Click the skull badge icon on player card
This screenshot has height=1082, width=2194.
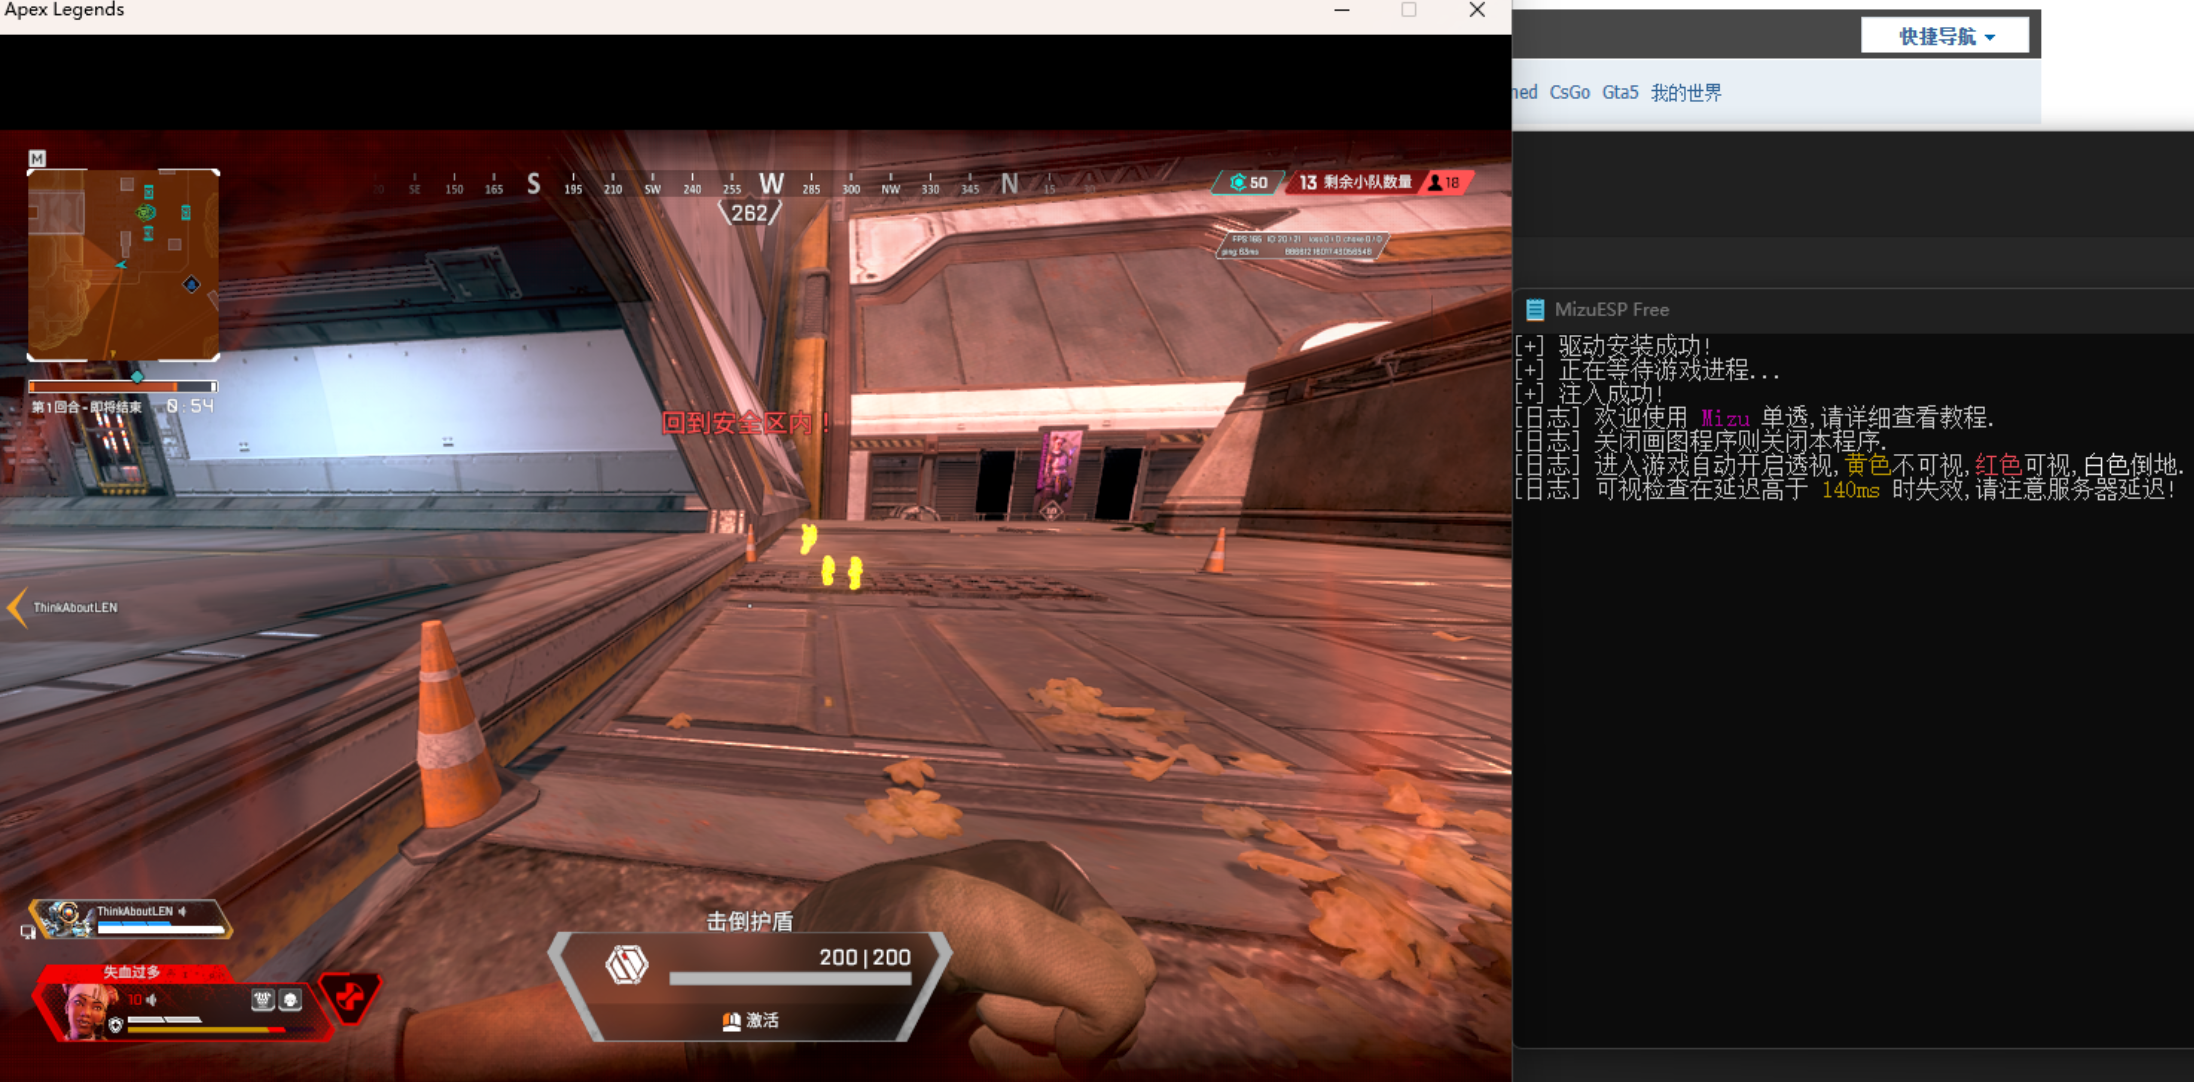pyautogui.click(x=290, y=999)
